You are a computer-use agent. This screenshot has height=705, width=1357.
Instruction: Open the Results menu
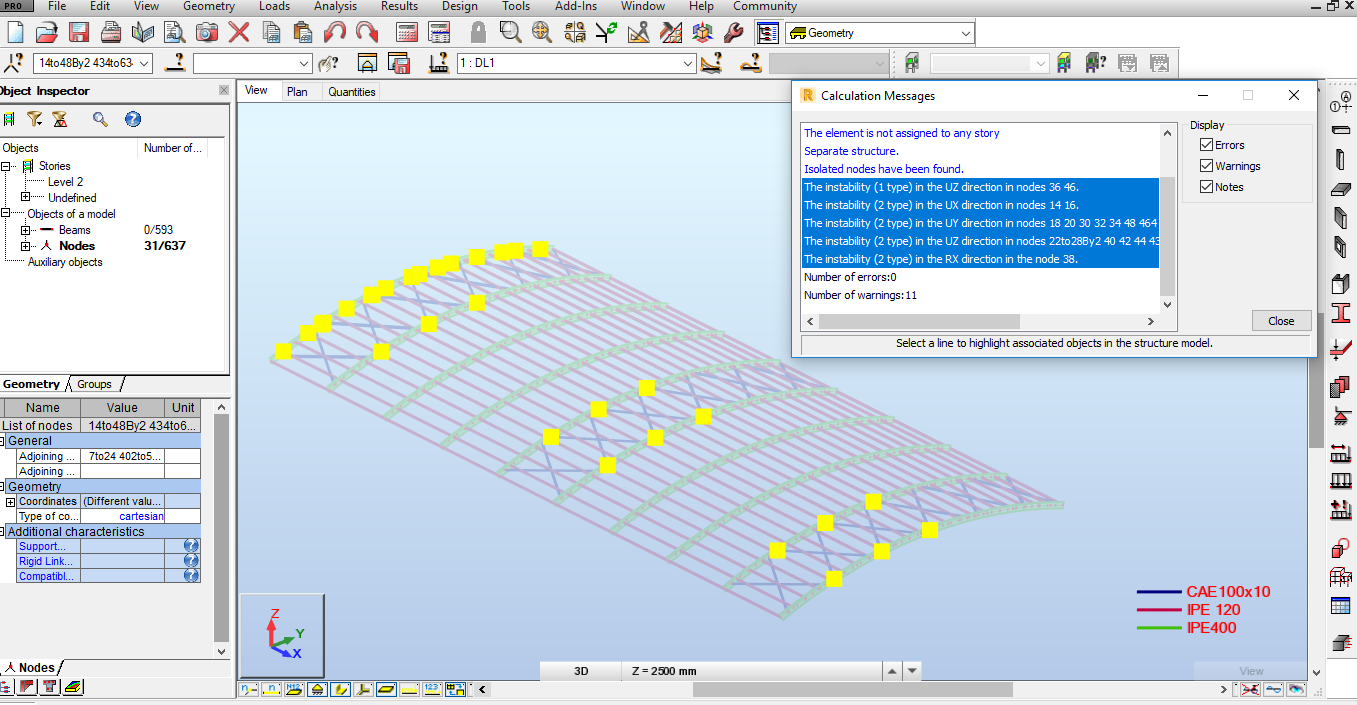pos(399,6)
